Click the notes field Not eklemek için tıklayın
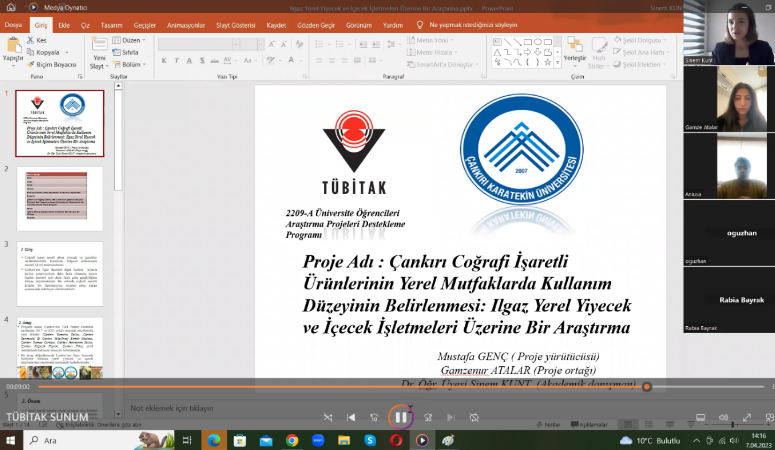 click(172, 408)
